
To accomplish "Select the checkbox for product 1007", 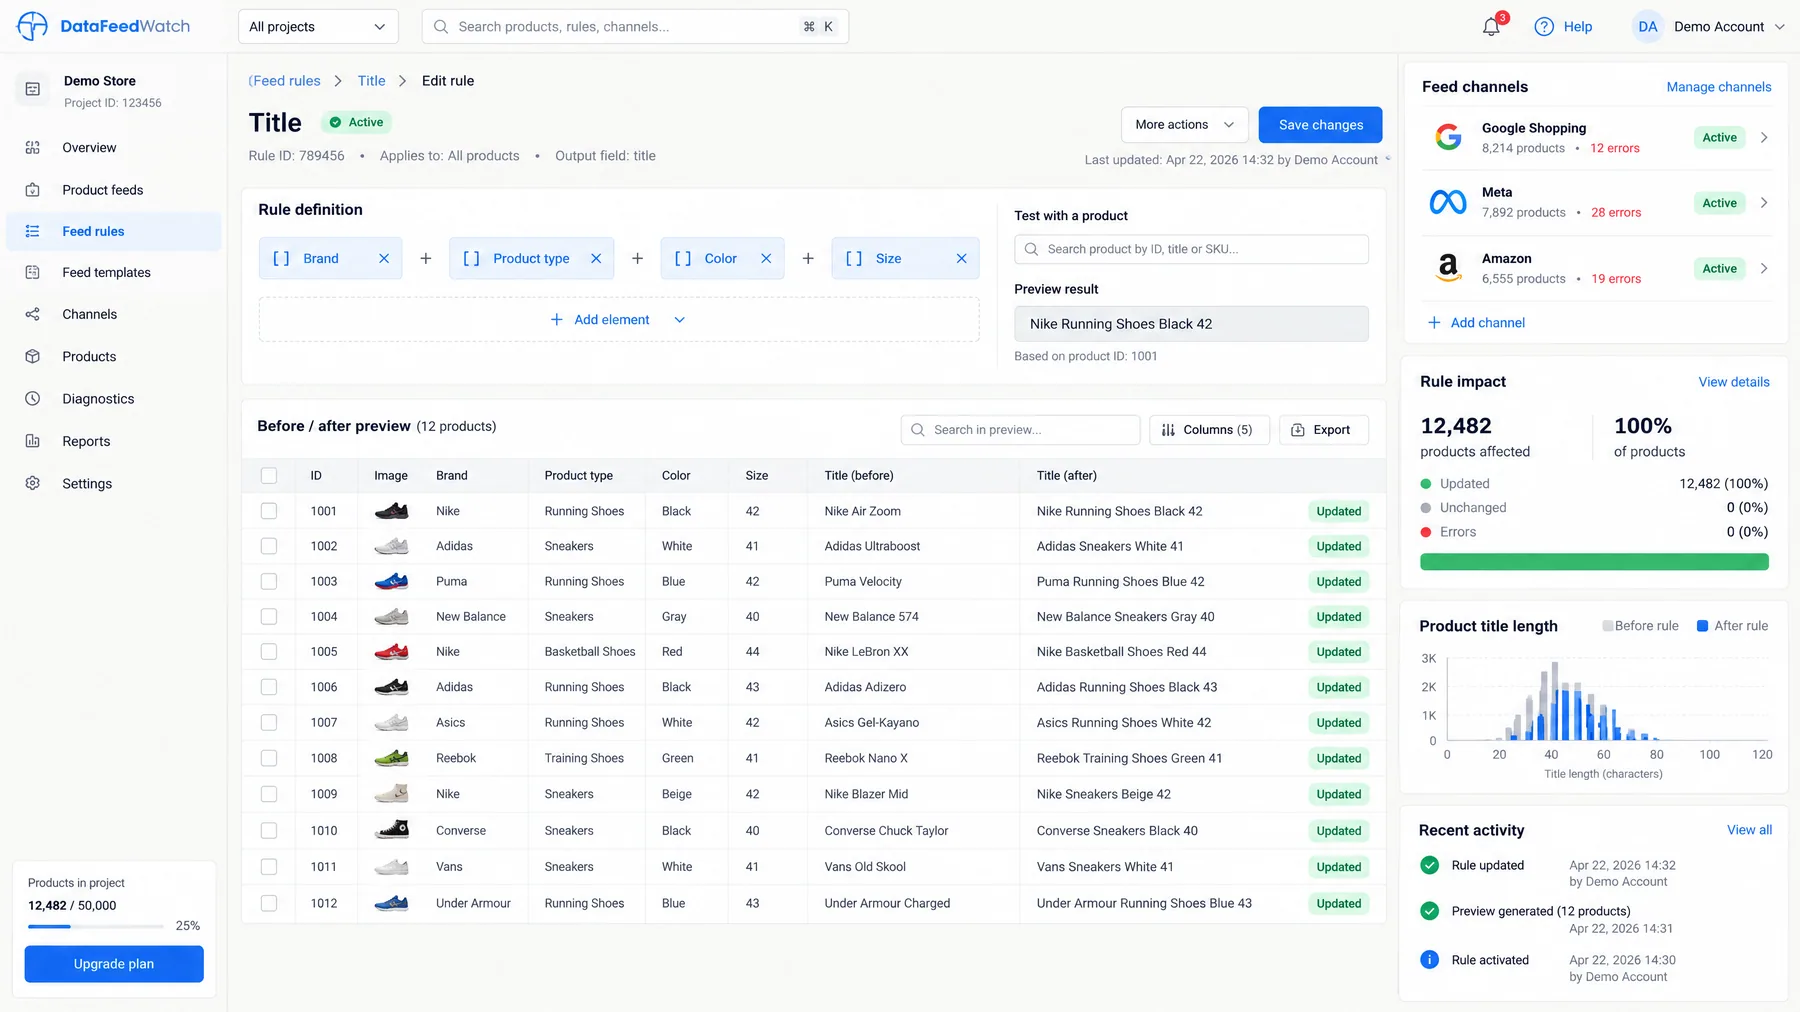I will click(x=269, y=722).
